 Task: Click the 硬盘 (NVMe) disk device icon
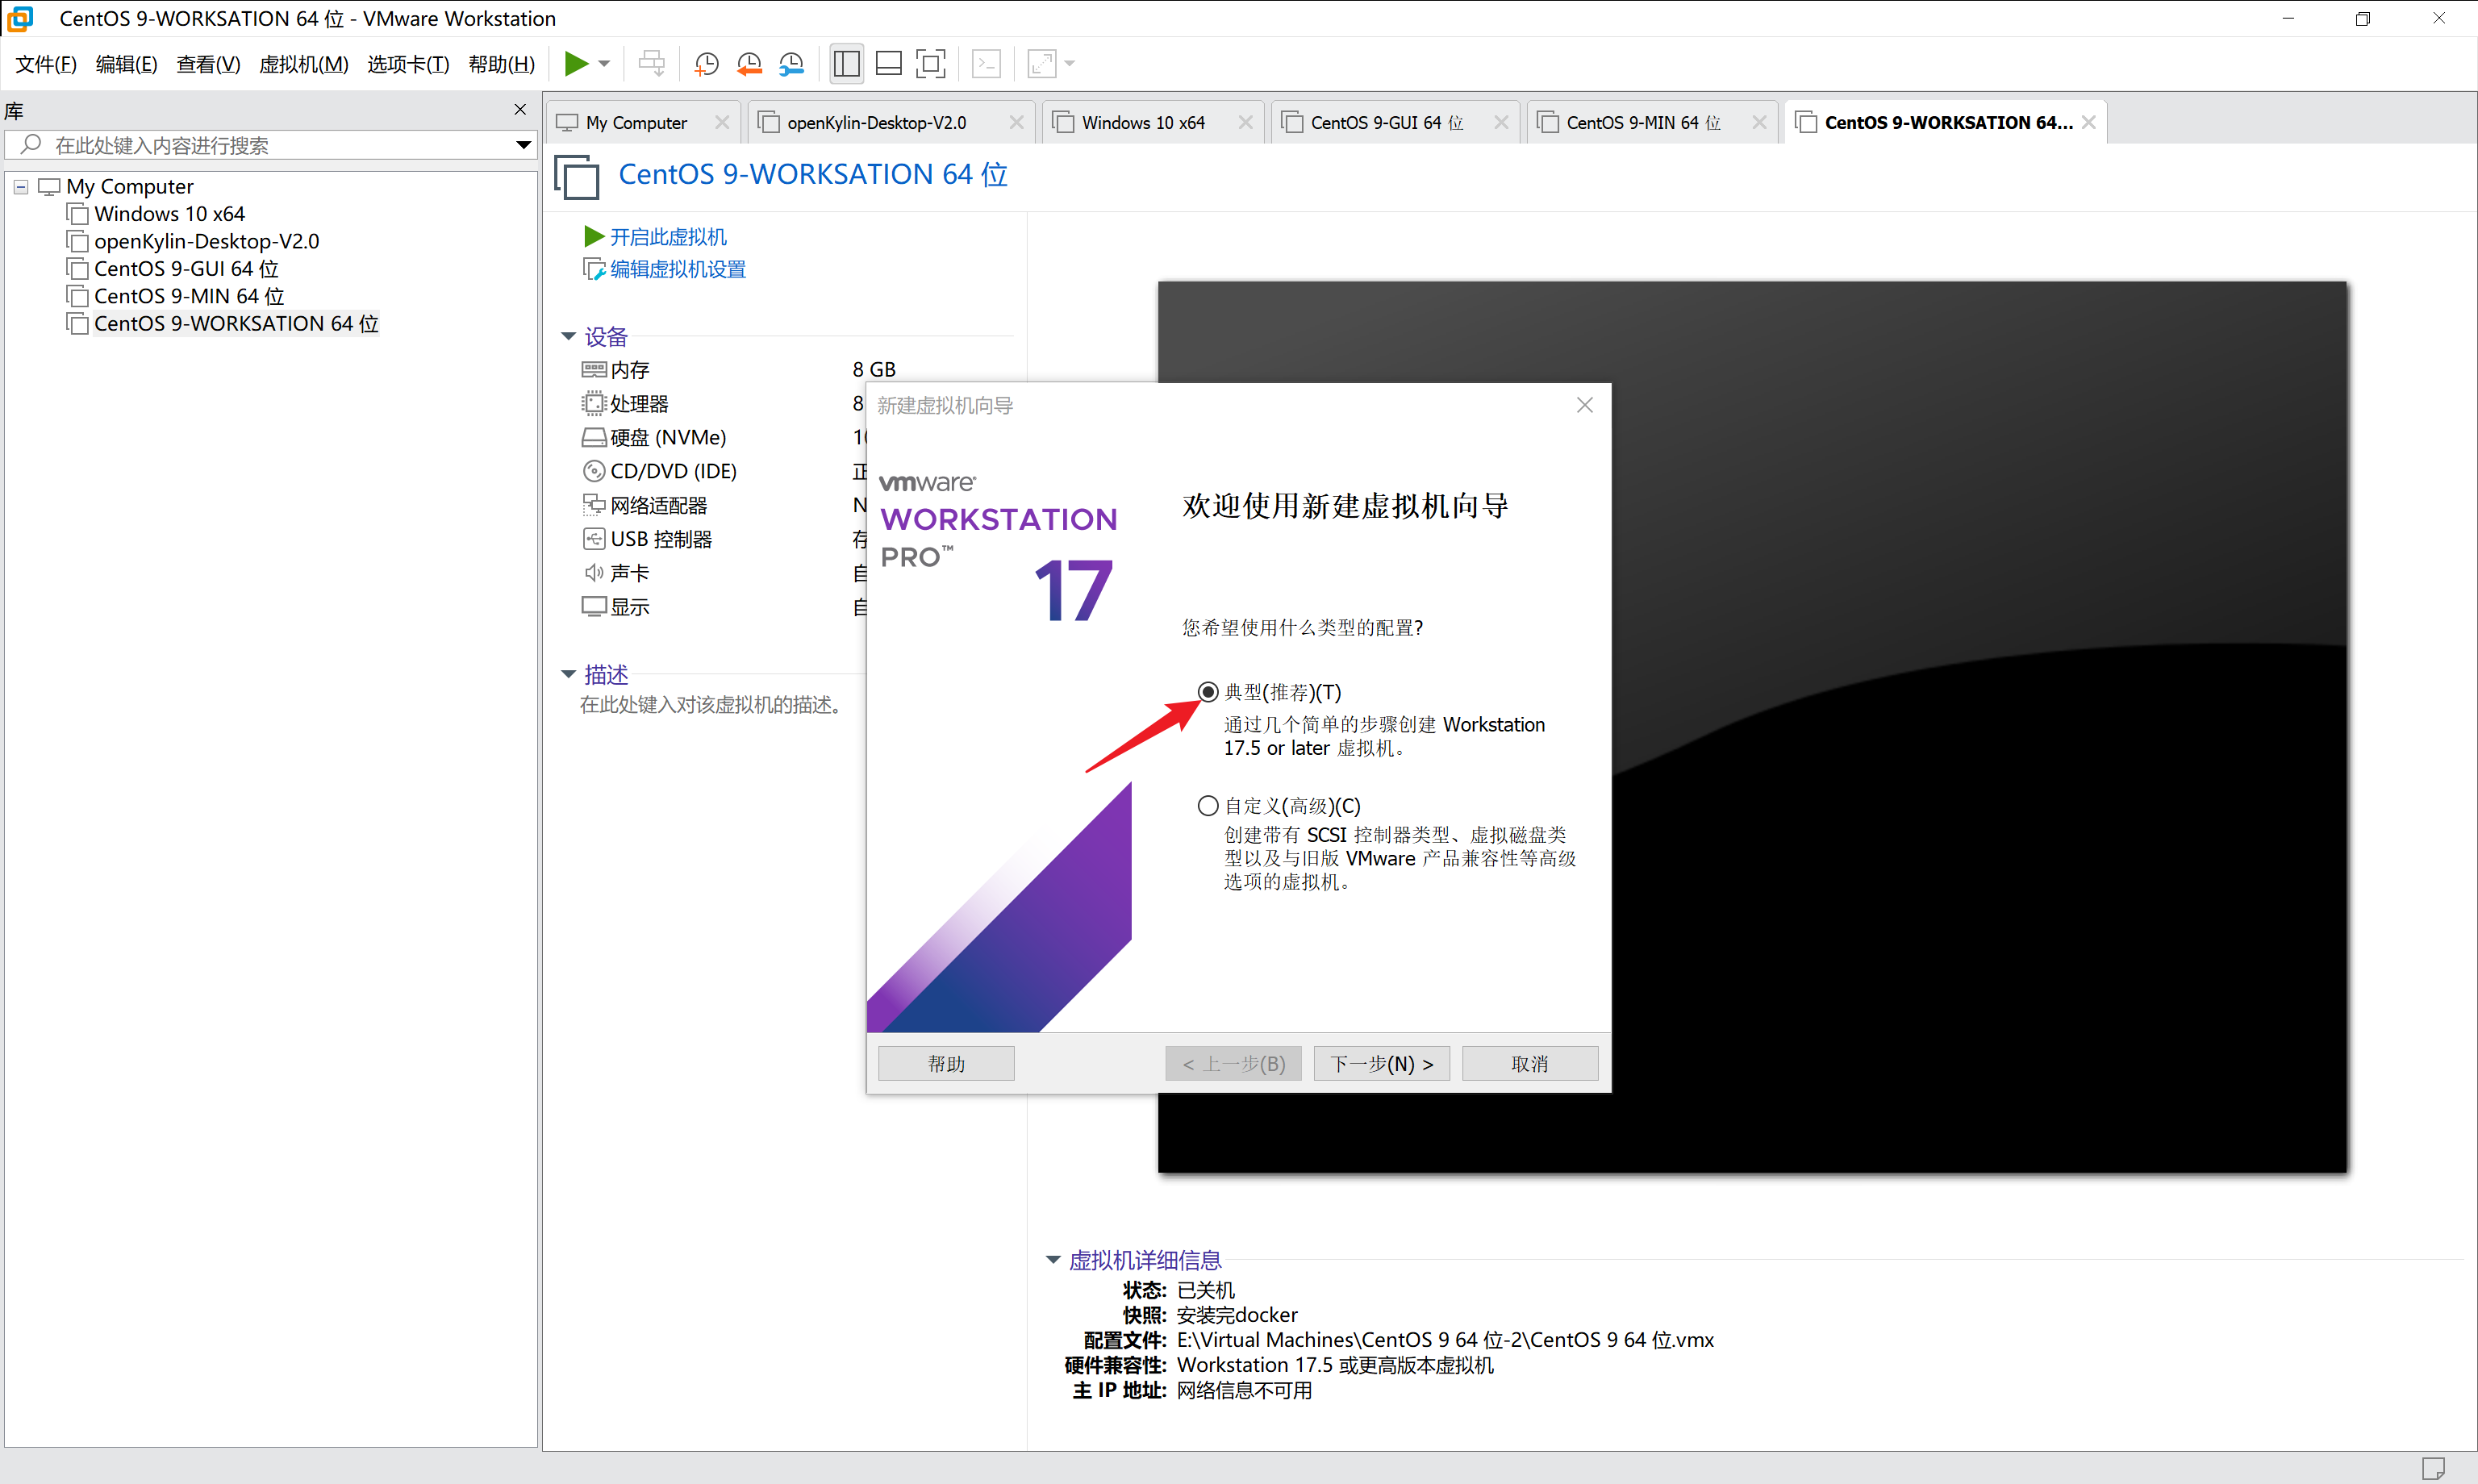click(594, 438)
